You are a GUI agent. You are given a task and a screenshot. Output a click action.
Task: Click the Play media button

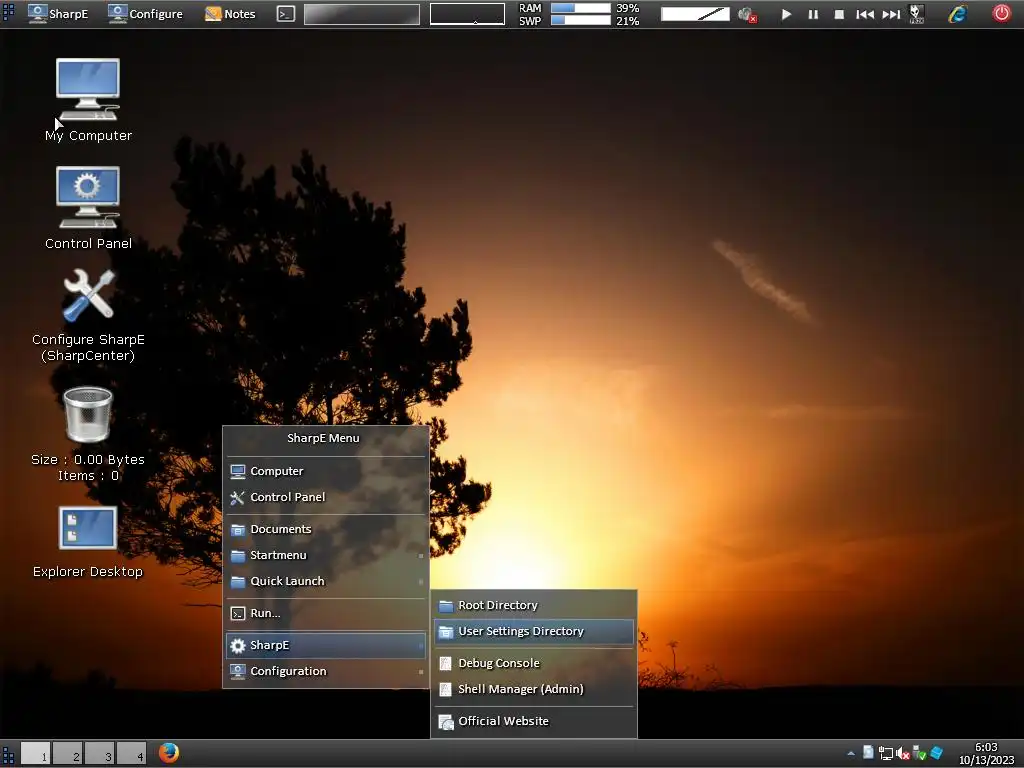point(786,14)
